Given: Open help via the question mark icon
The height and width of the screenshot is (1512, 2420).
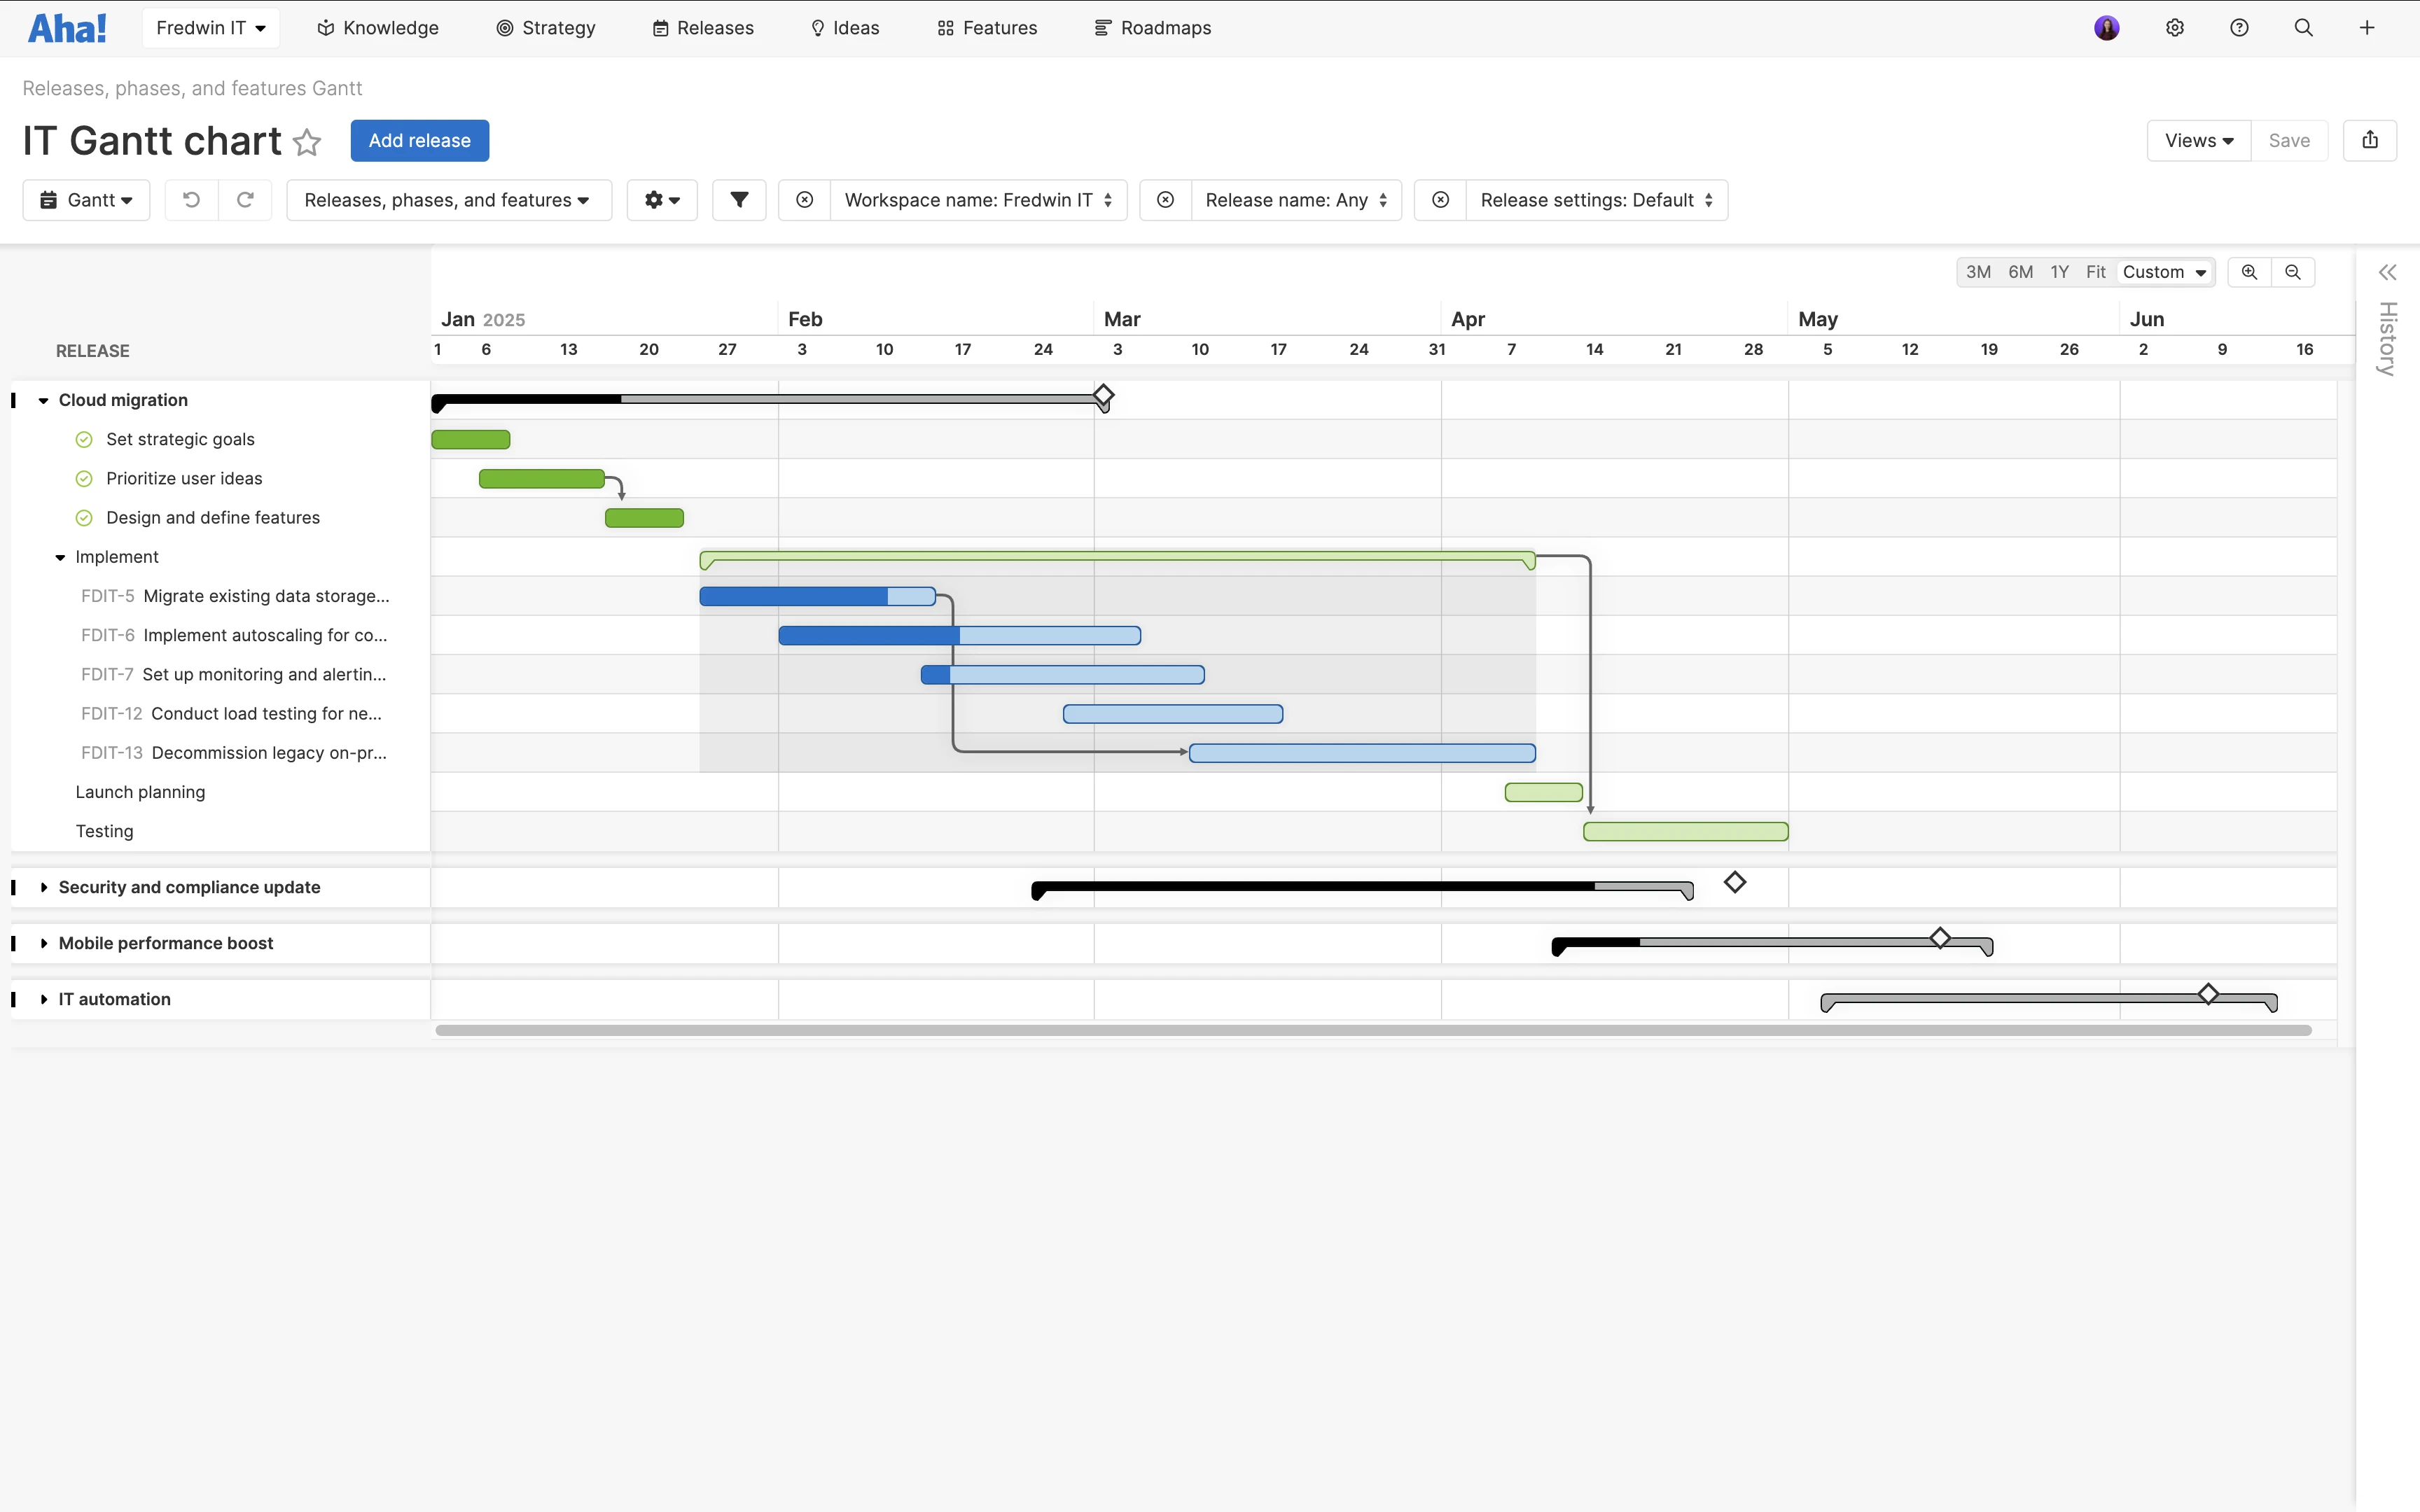Looking at the screenshot, I should point(2239,27).
